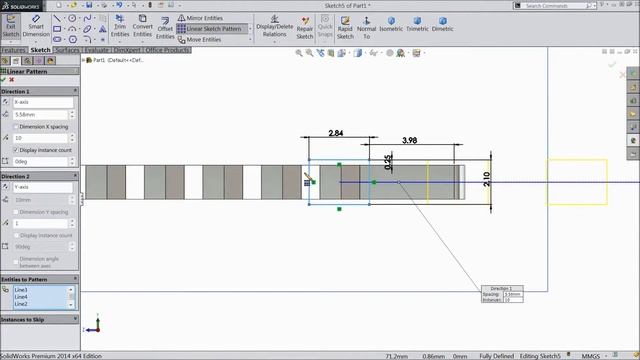Click the Direction 1 angle field 0deg
The height and width of the screenshot is (360, 640).
coord(40,162)
